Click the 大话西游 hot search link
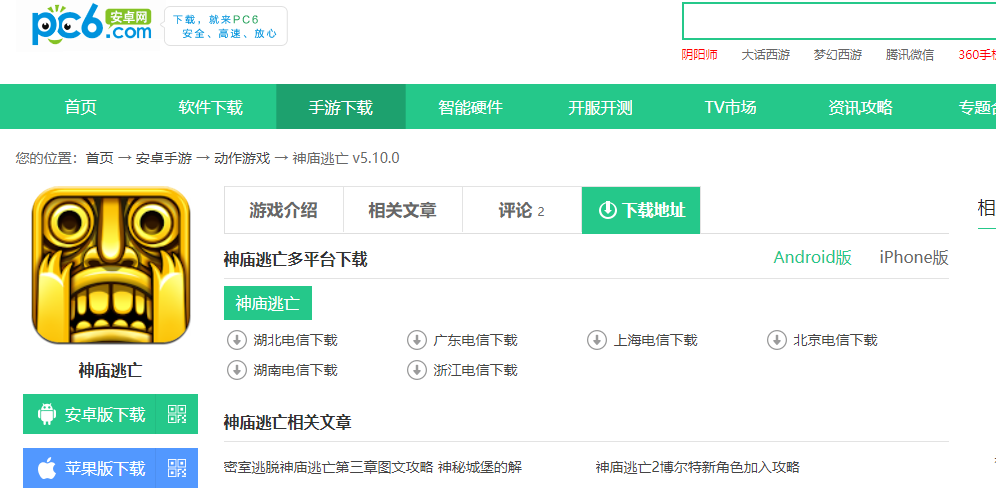Image resolution: width=996 pixels, height=490 pixels. coord(765,55)
